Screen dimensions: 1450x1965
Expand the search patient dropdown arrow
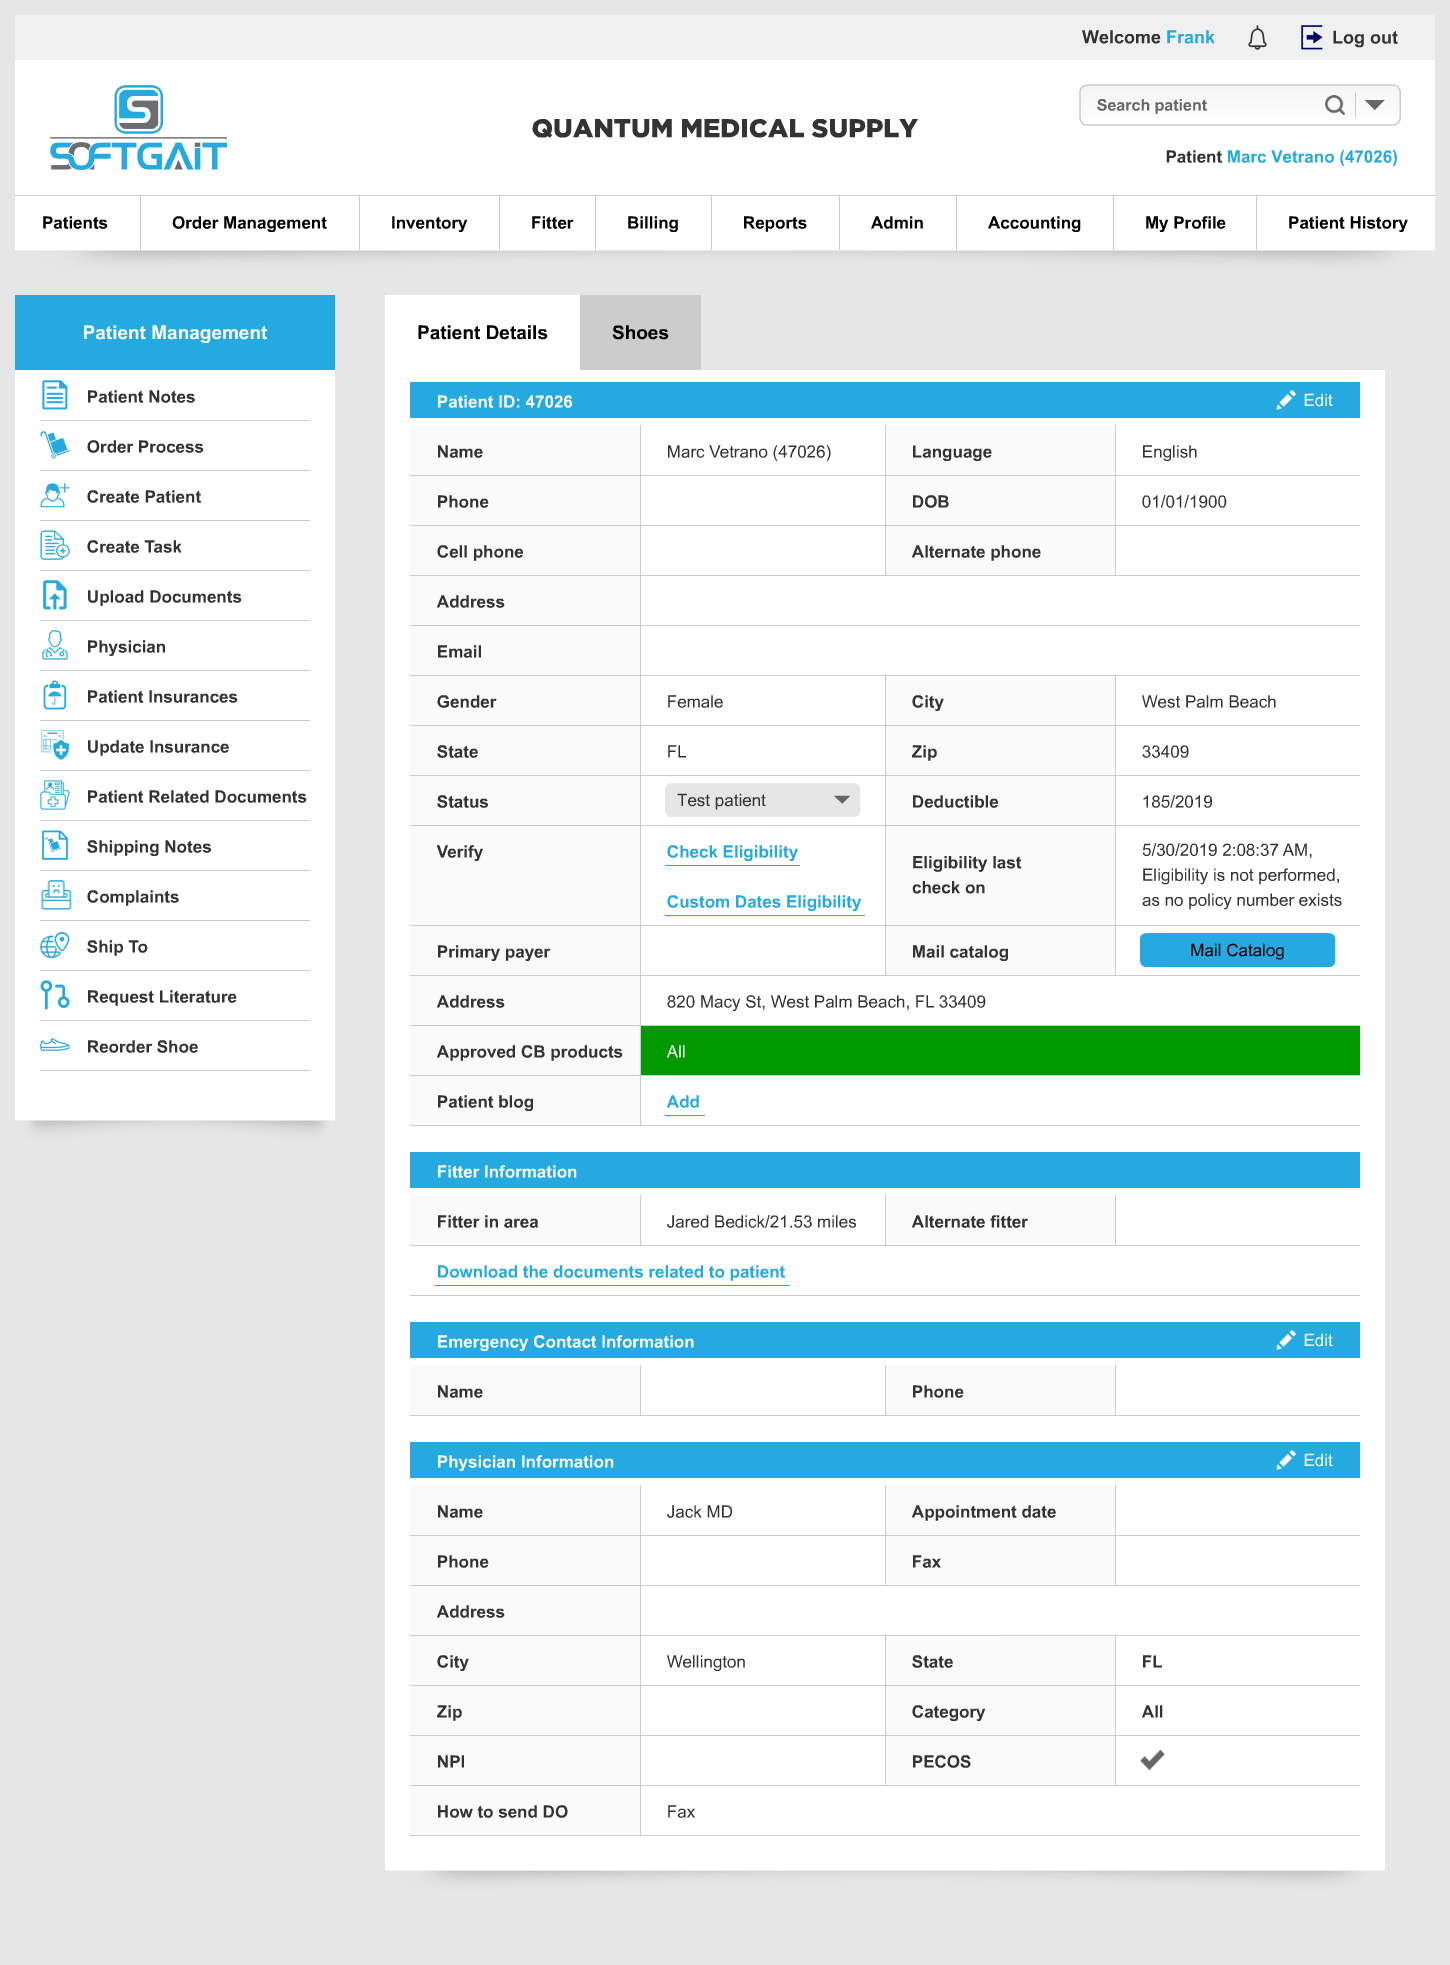tap(1376, 105)
